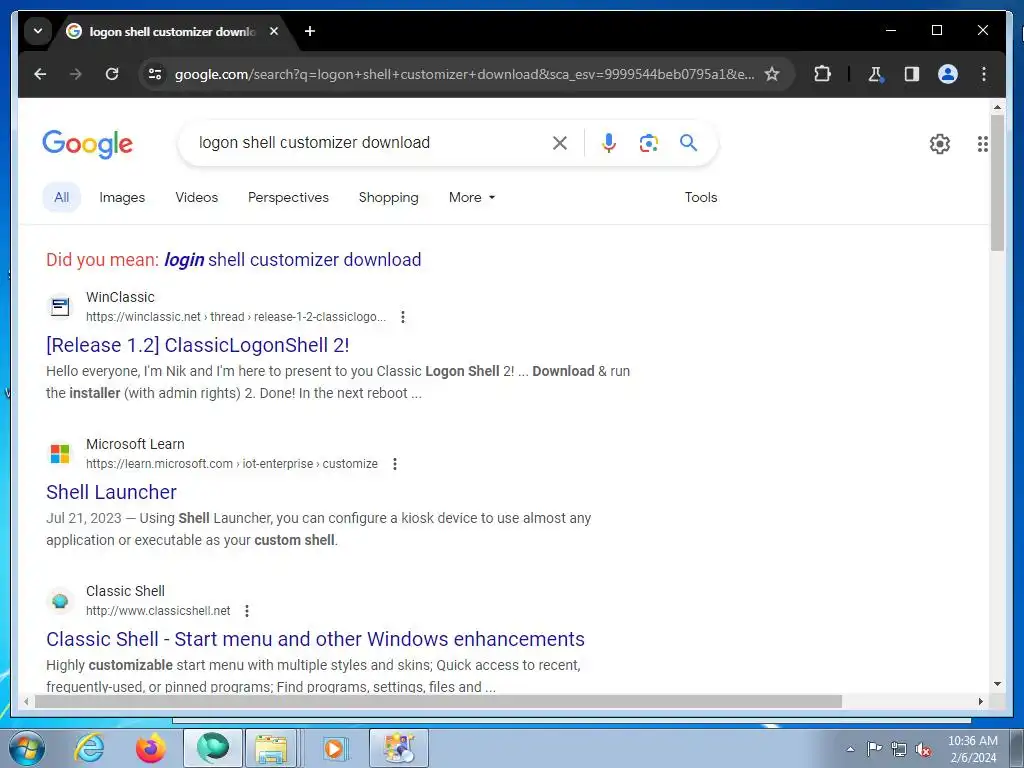Screen dimensions: 1024x768
Task: Open Google quick settings gear
Action: tap(940, 144)
